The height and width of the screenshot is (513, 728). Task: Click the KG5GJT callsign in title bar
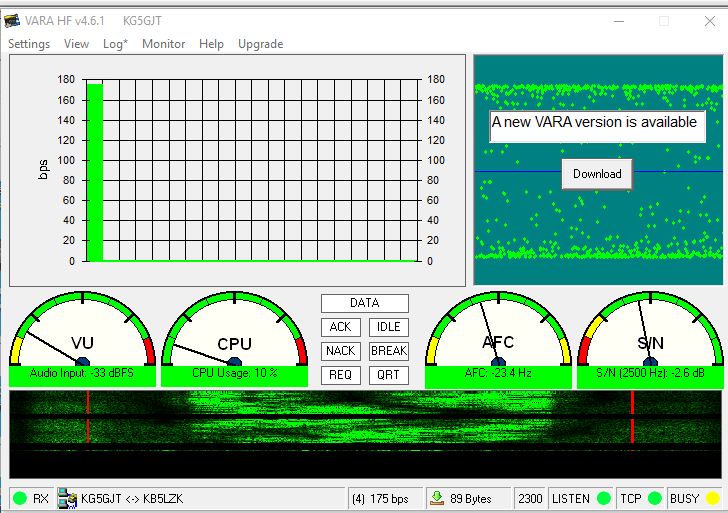click(142, 21)
